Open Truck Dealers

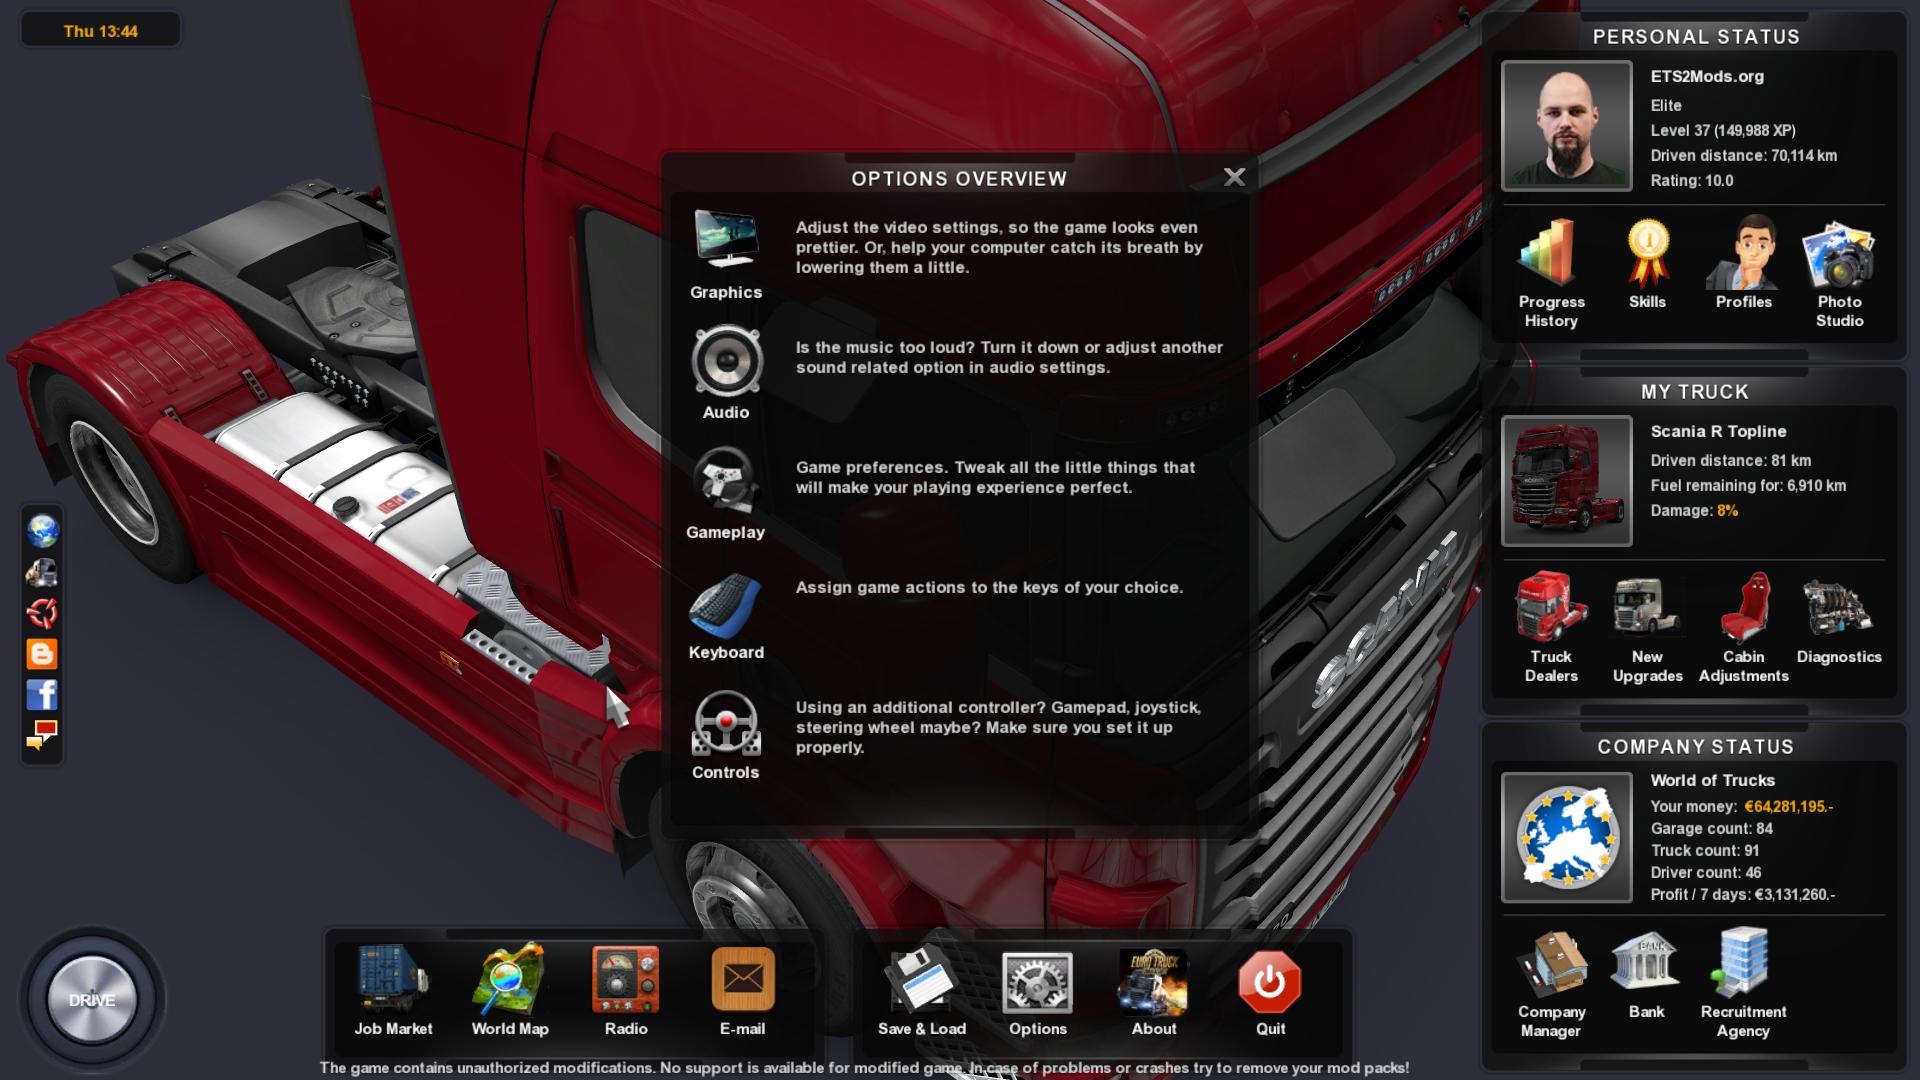(1551, 607)
